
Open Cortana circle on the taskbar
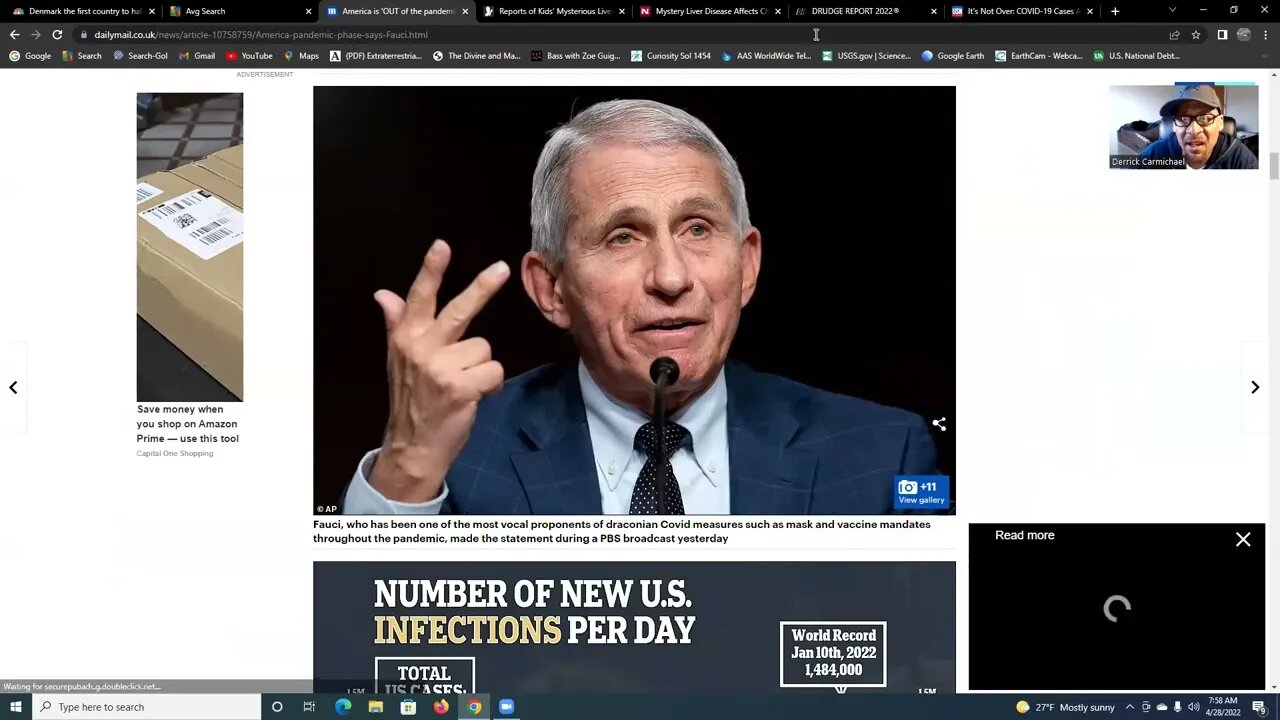coord(277,707)
